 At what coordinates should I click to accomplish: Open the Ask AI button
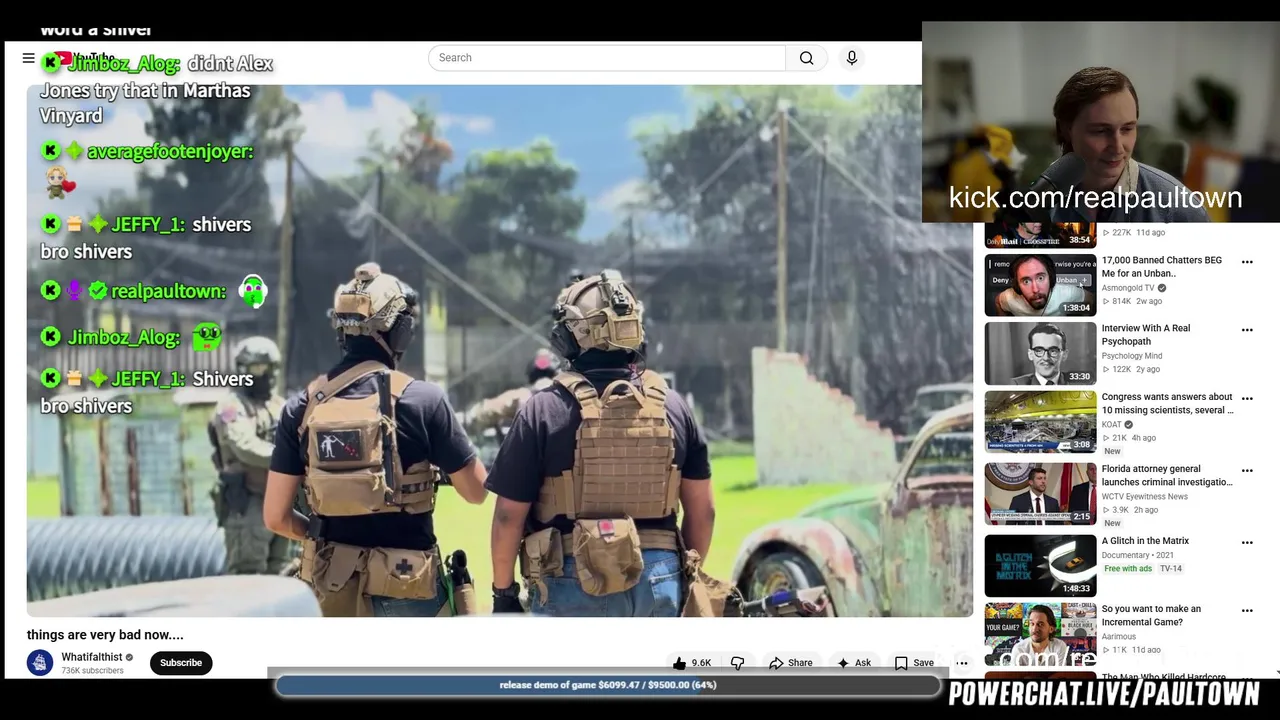(x=854, y=663)
